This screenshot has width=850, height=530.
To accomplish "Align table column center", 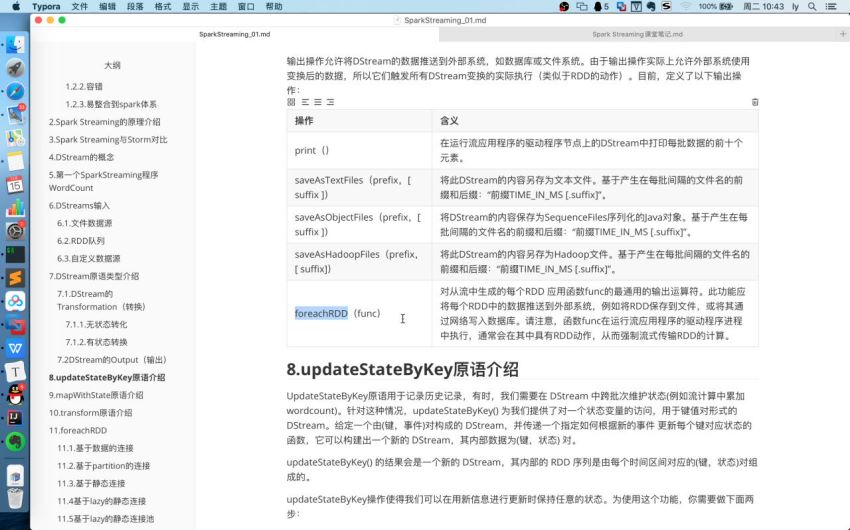I will (x=318, y=102).
